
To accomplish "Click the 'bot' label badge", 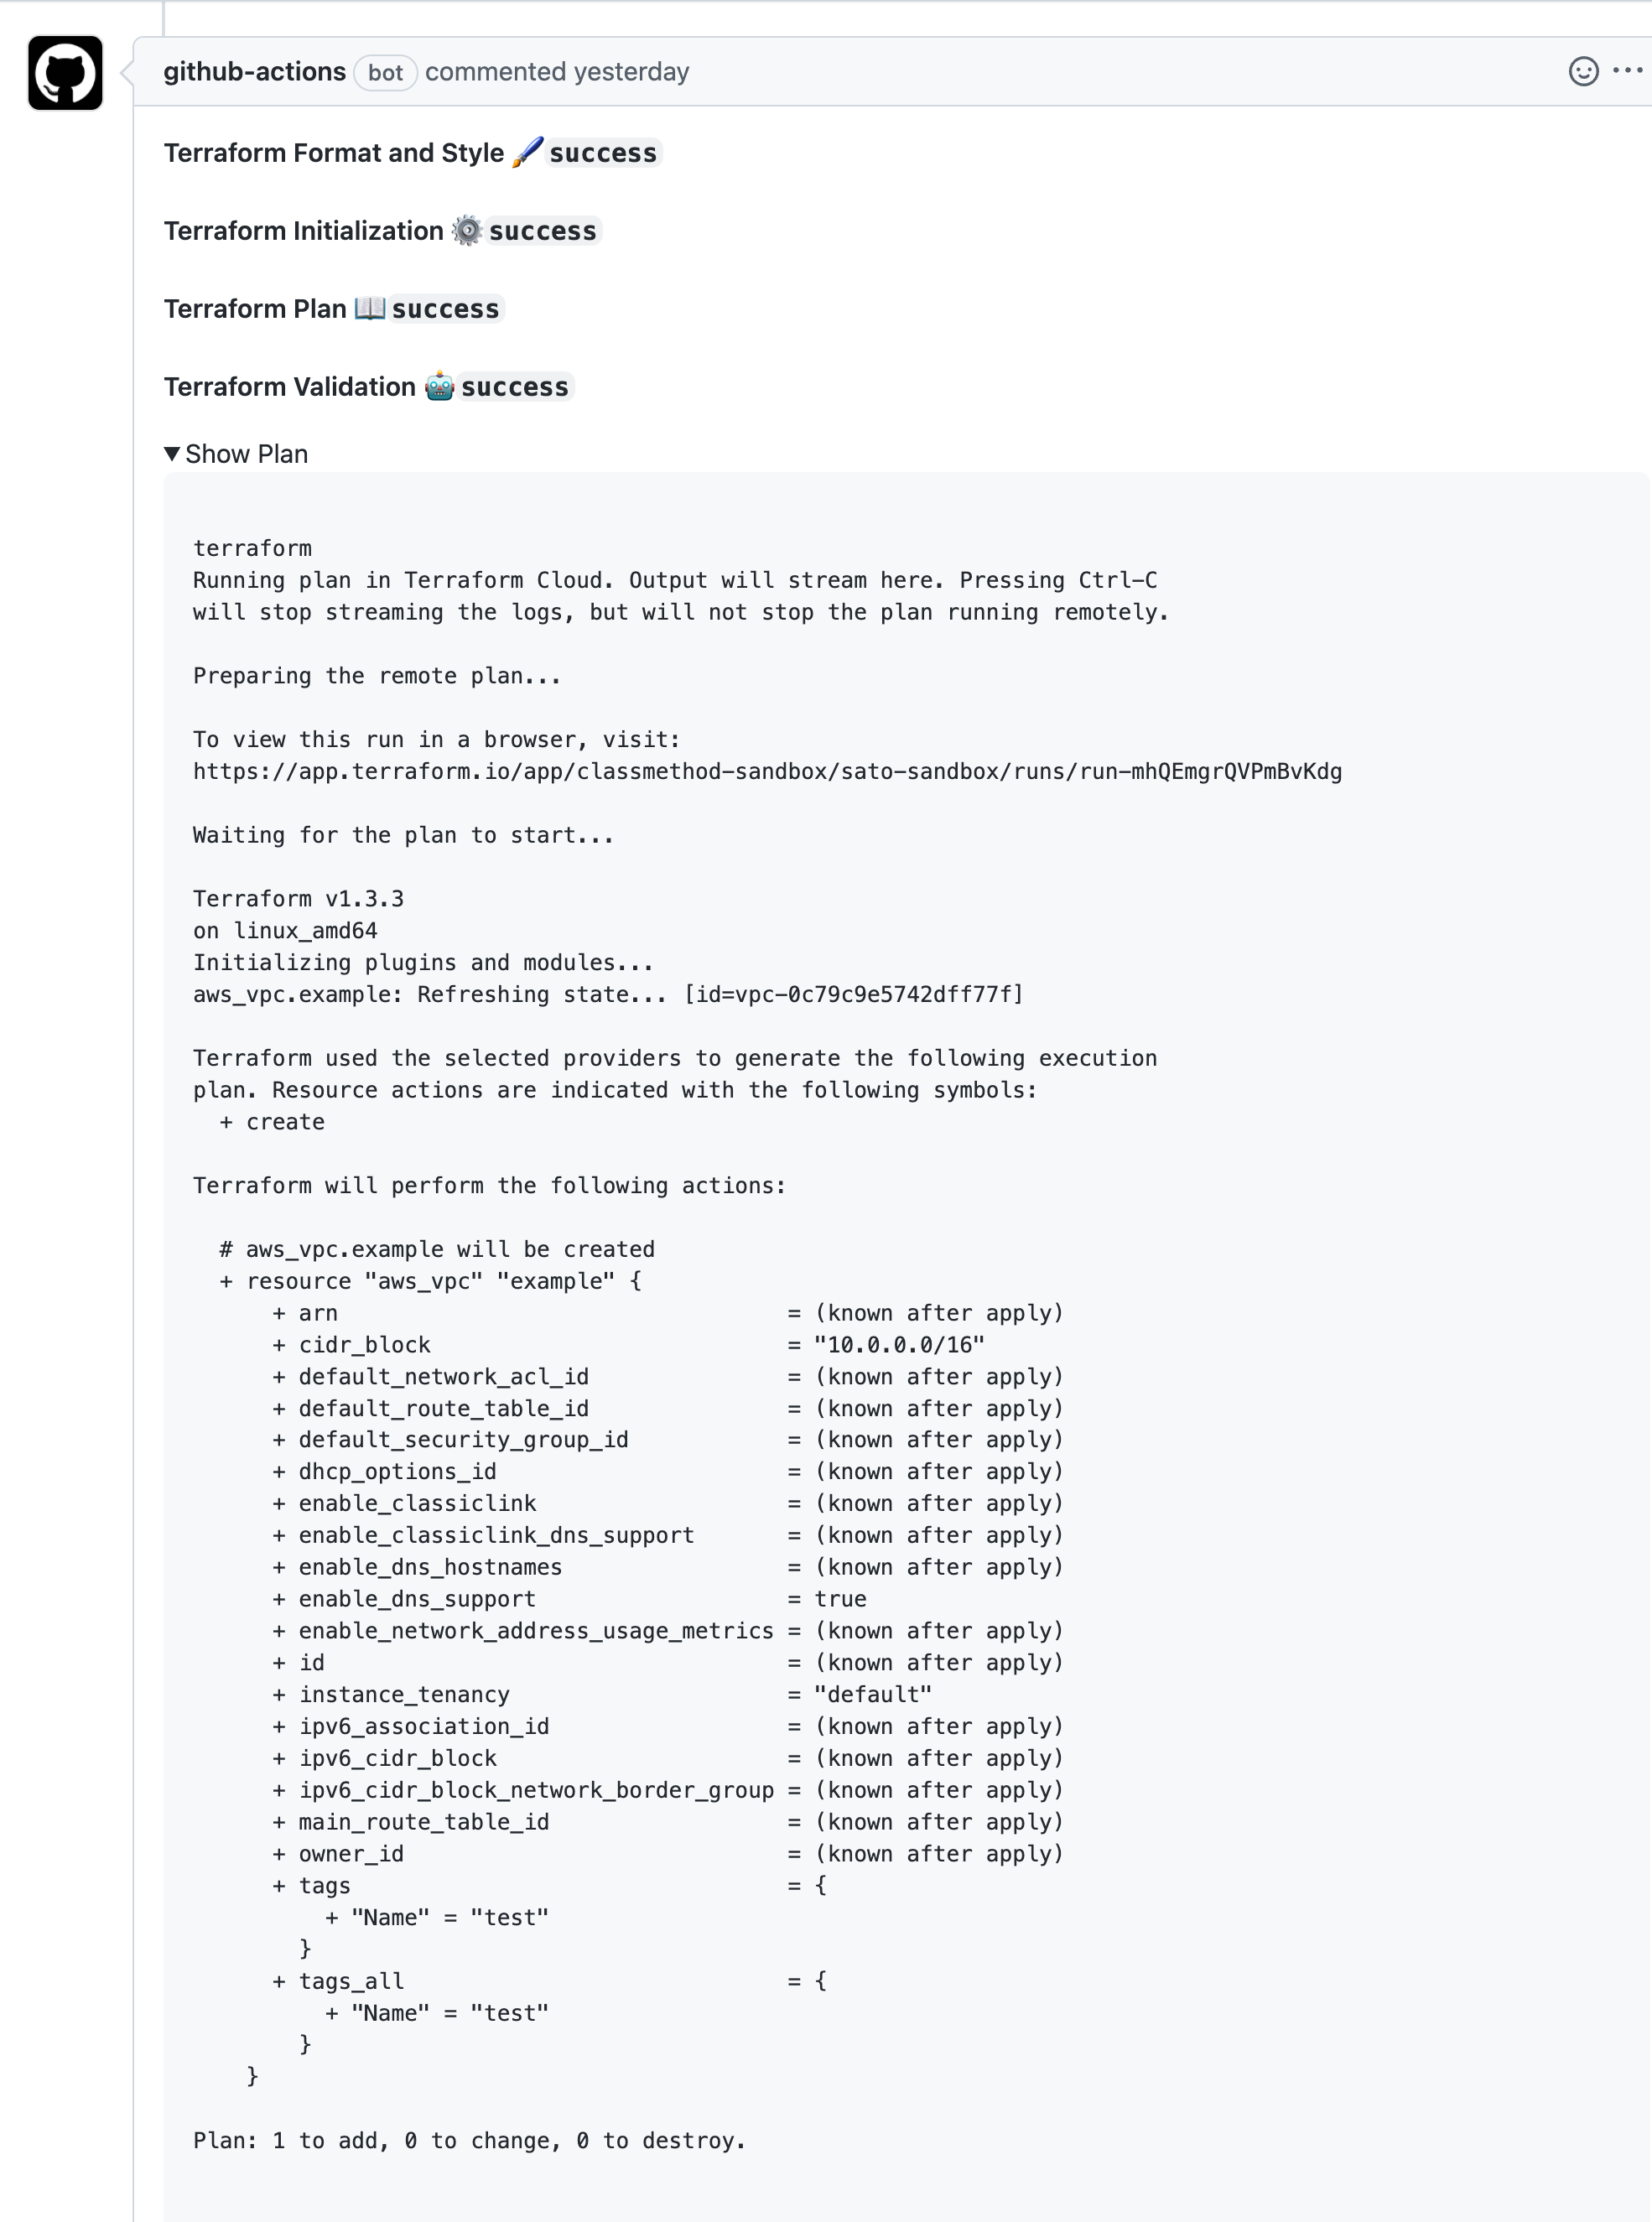I will [385, 72].
